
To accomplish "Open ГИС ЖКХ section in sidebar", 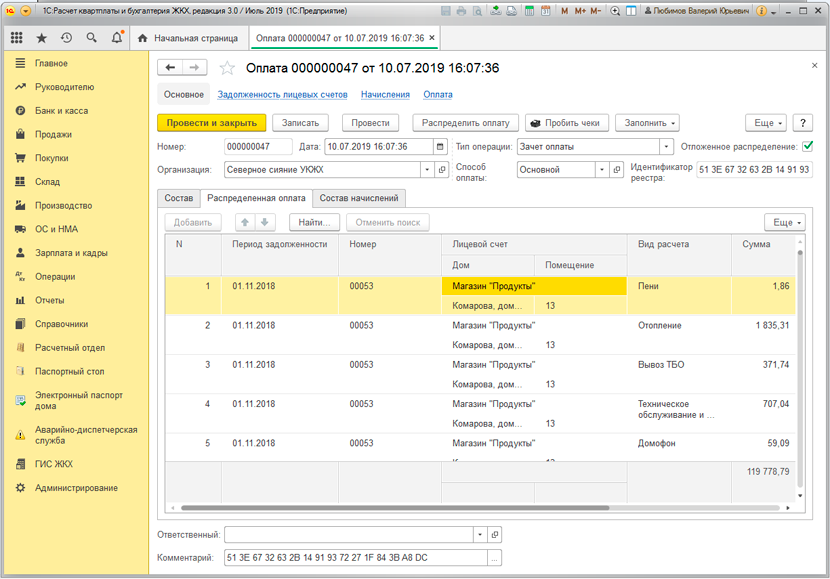I will point(54,464).
